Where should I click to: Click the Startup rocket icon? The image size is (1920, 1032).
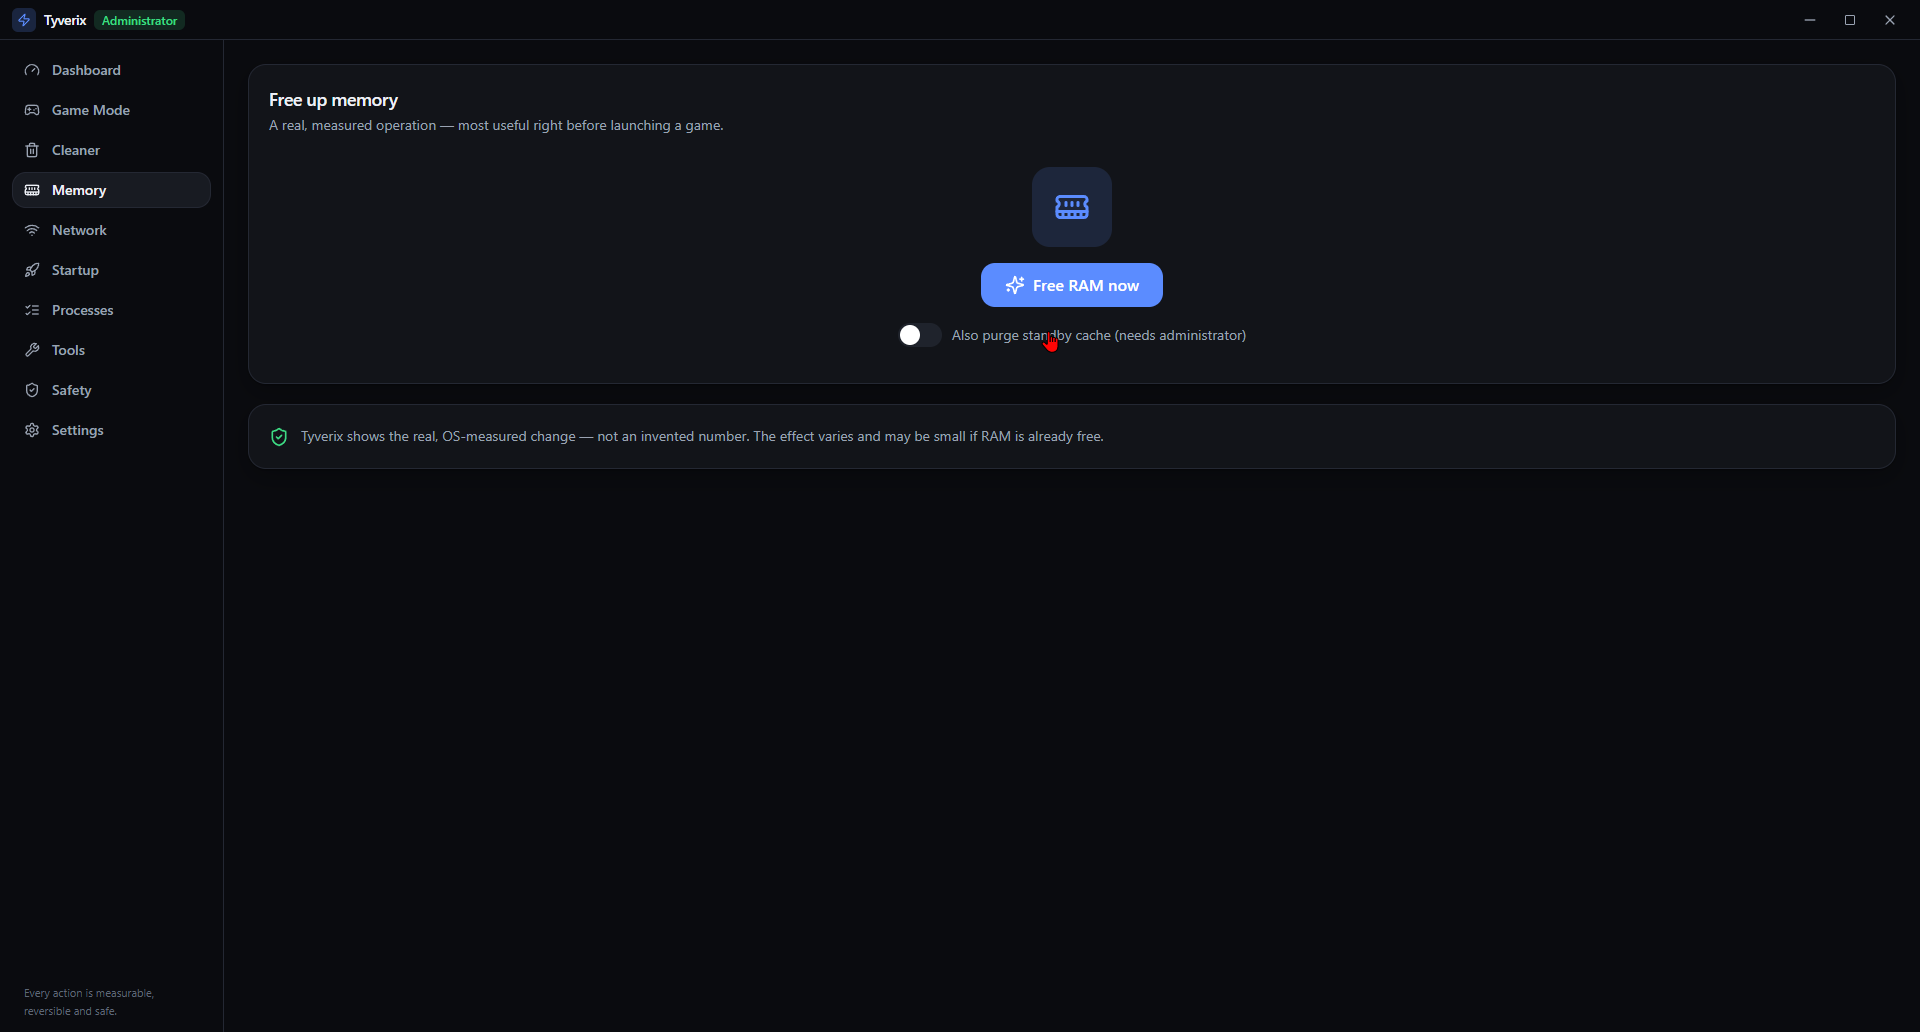[32, 270]
